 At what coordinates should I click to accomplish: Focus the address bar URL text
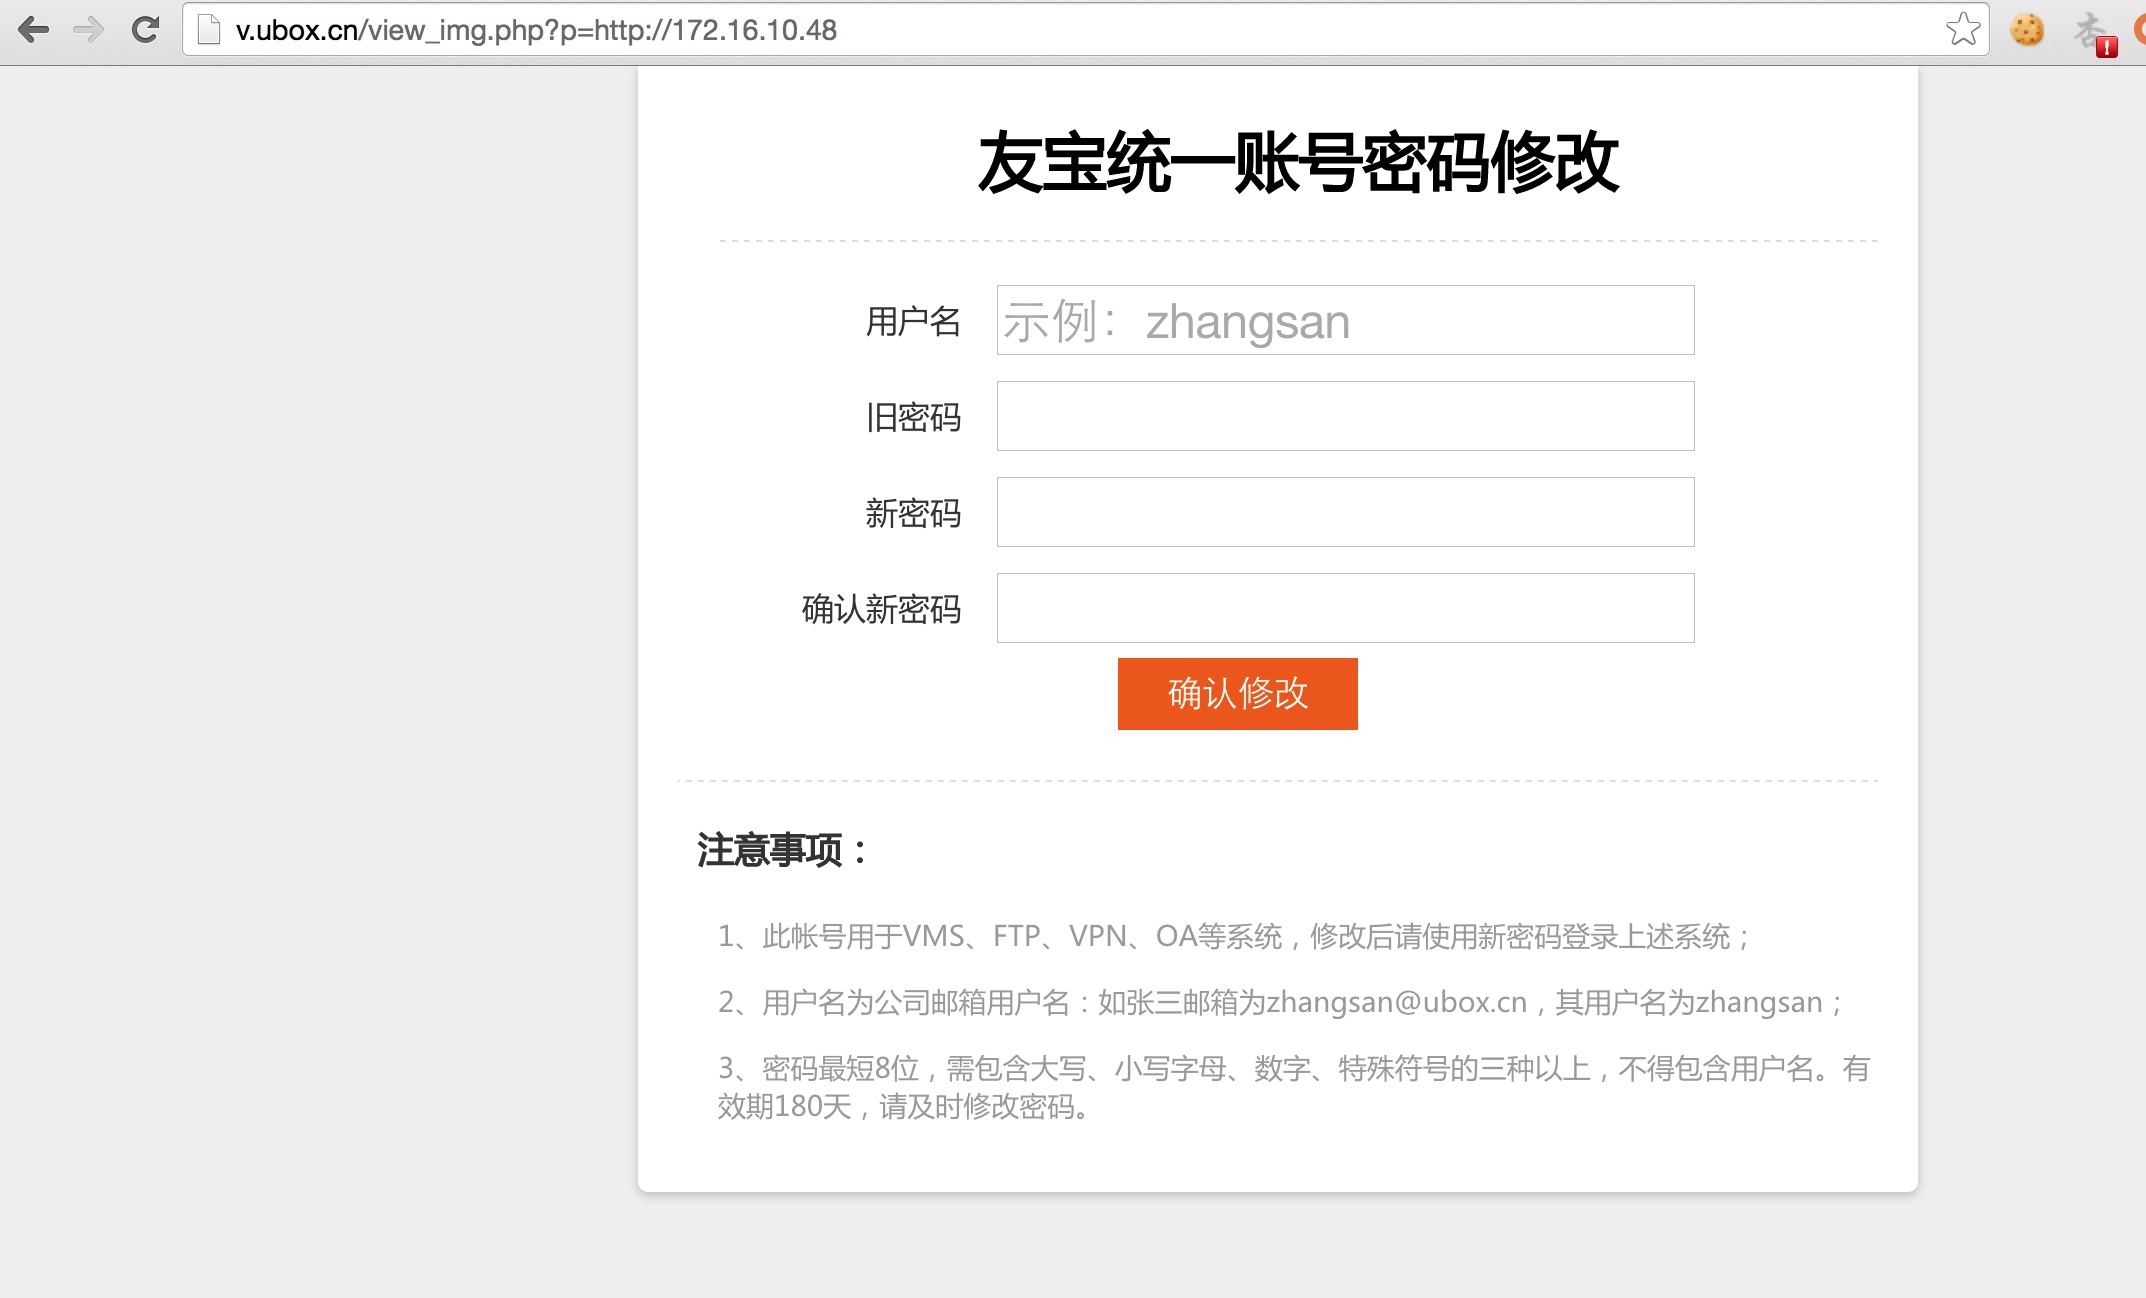pos(536,30)
